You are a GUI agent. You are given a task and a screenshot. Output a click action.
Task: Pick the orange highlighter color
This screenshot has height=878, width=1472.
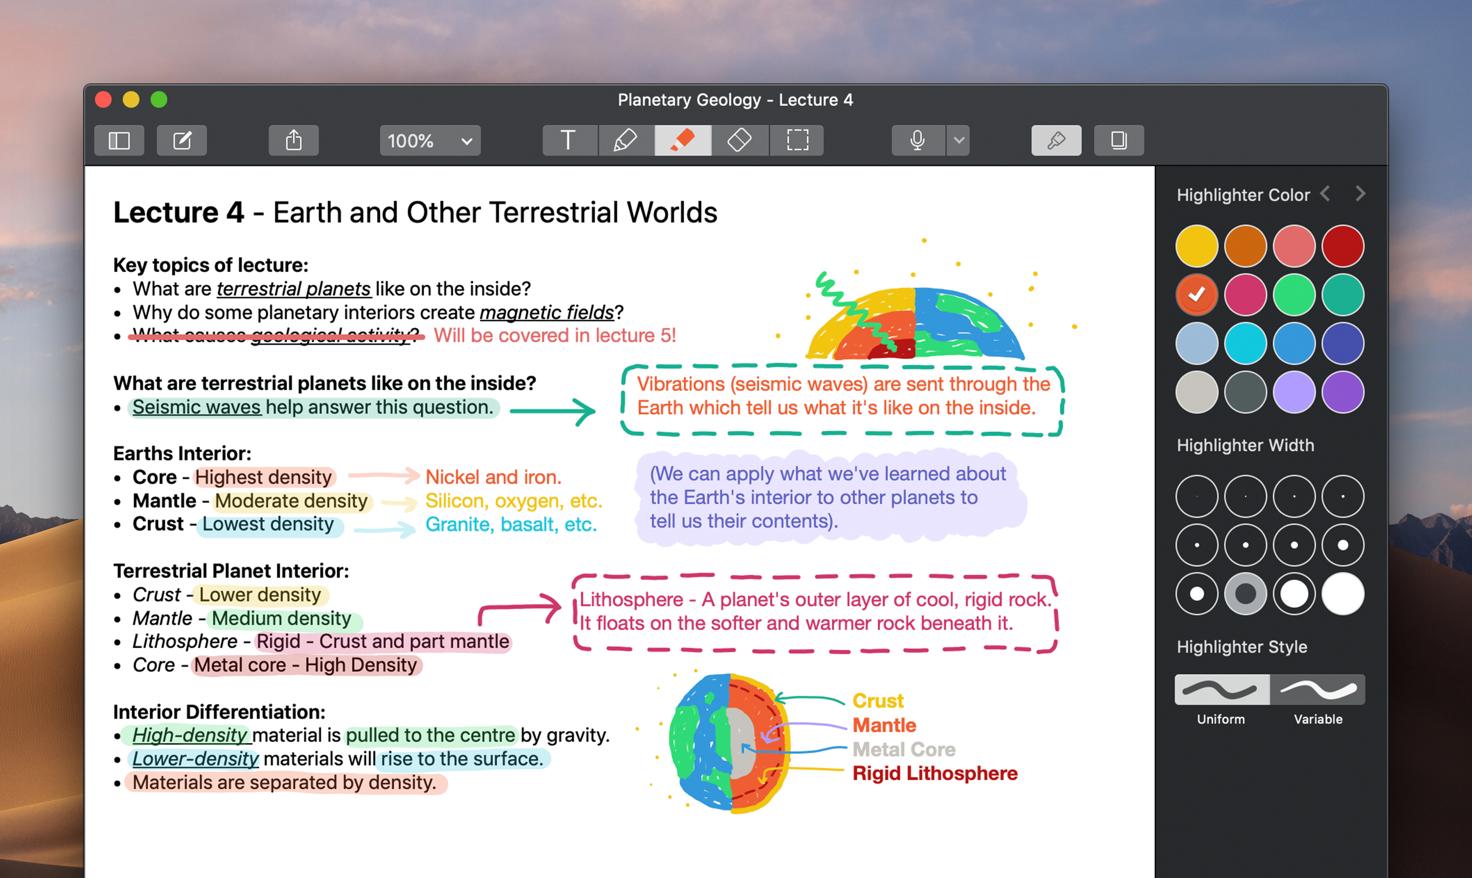tap(1245, 246)
